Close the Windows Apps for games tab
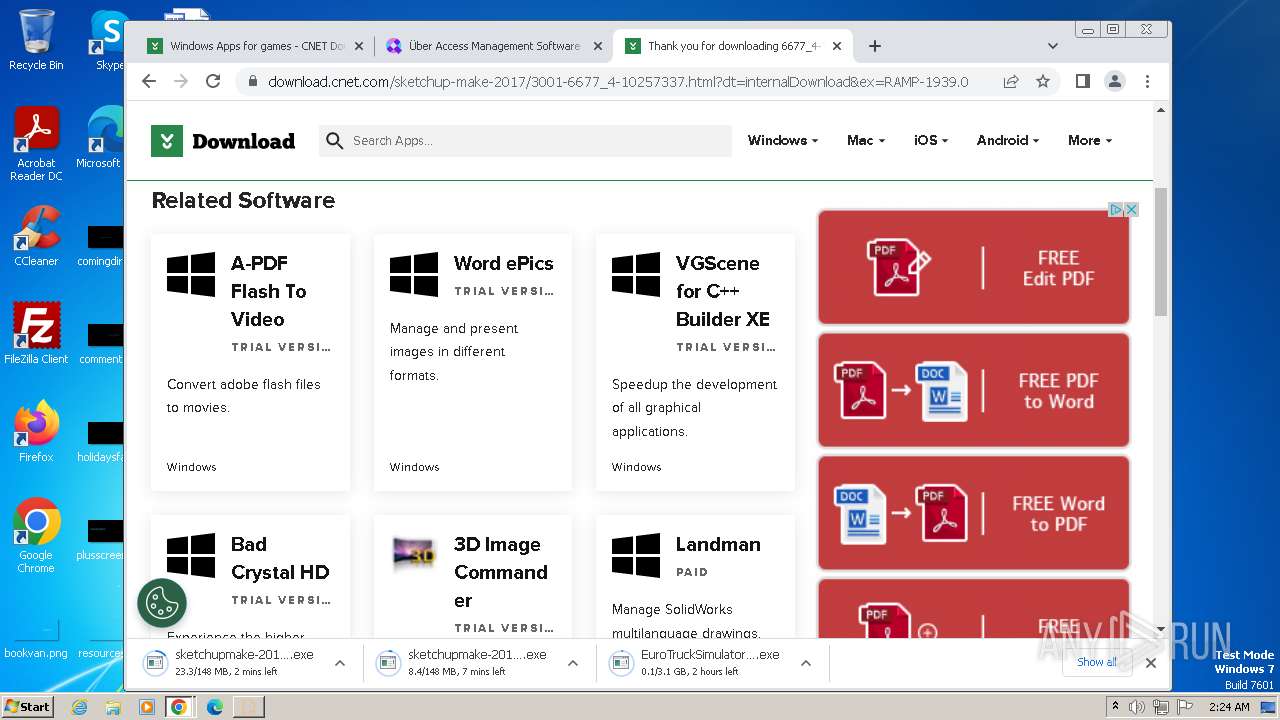 (x=359, y=46)
